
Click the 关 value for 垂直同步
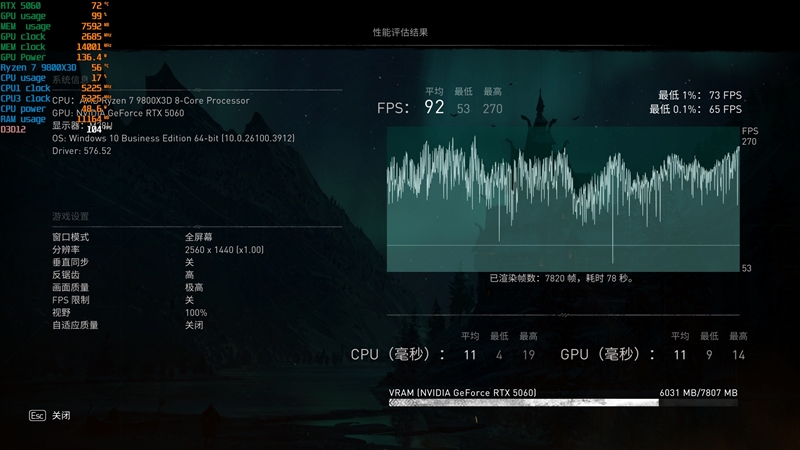point(189,262)
